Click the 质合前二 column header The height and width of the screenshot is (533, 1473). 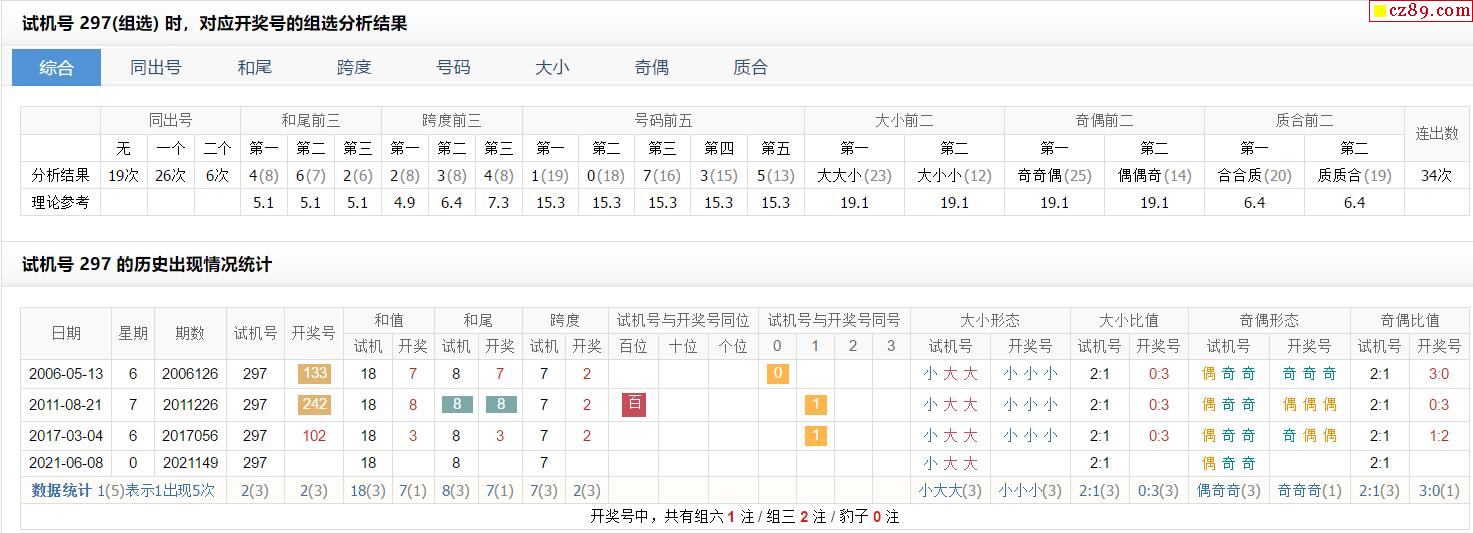pos(1304,120)
